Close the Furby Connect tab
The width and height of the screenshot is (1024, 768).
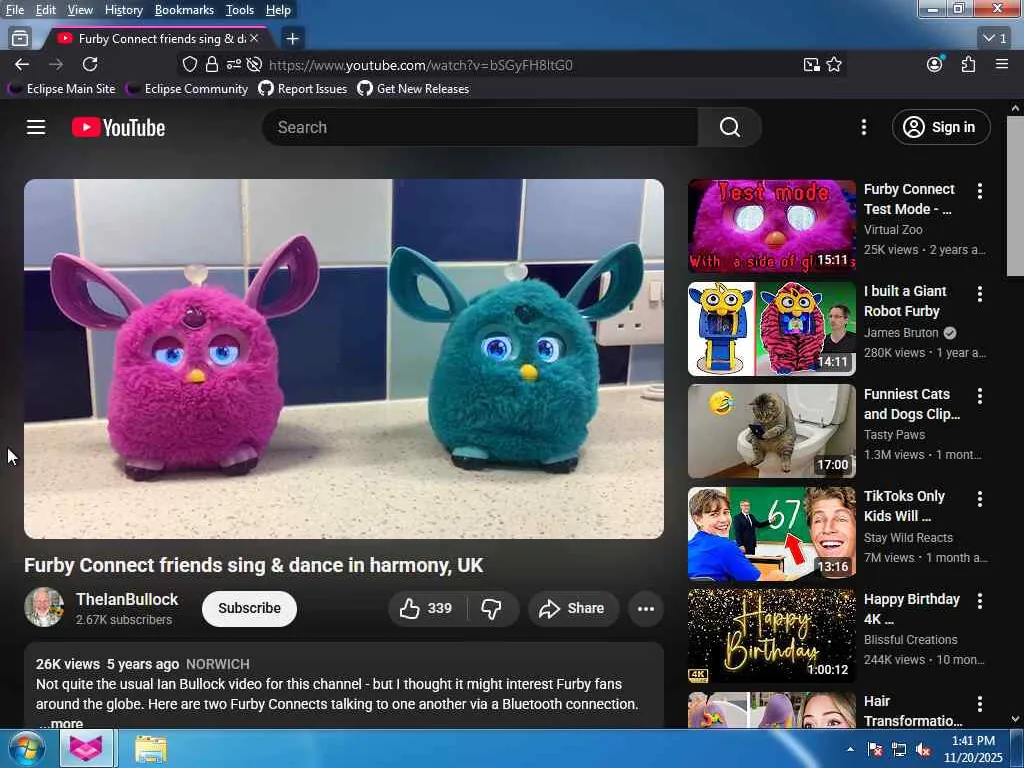click(254, 39)
